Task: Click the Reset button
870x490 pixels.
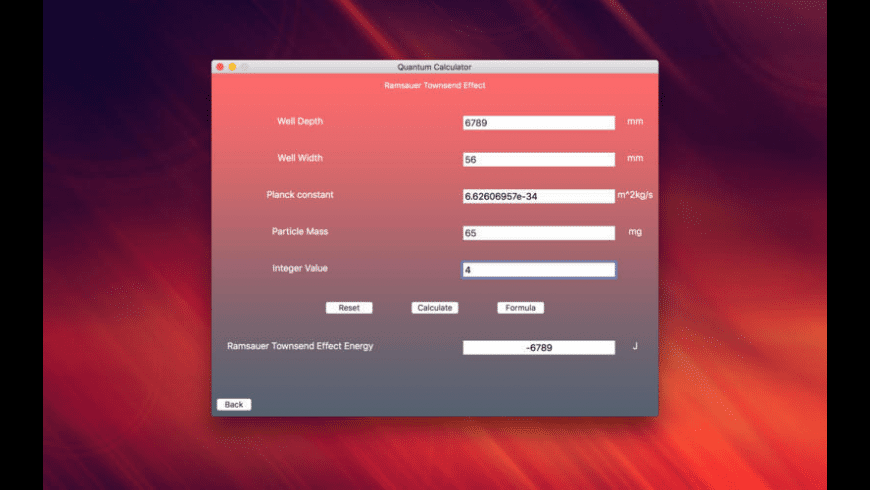Action: [349, 307]
